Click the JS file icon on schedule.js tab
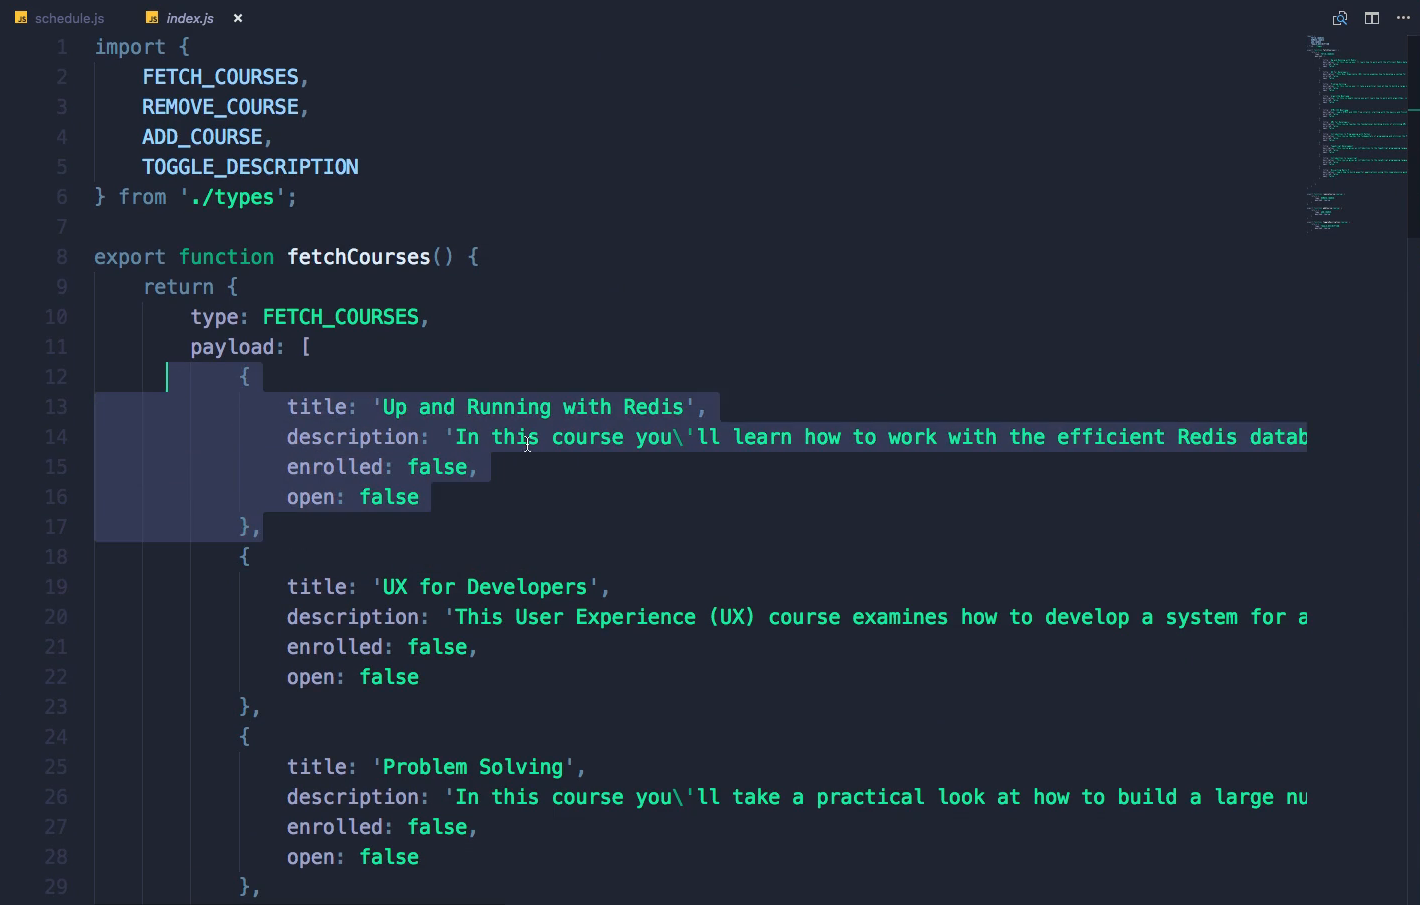This screenshot has height=905, width=1420. (21, 18)
